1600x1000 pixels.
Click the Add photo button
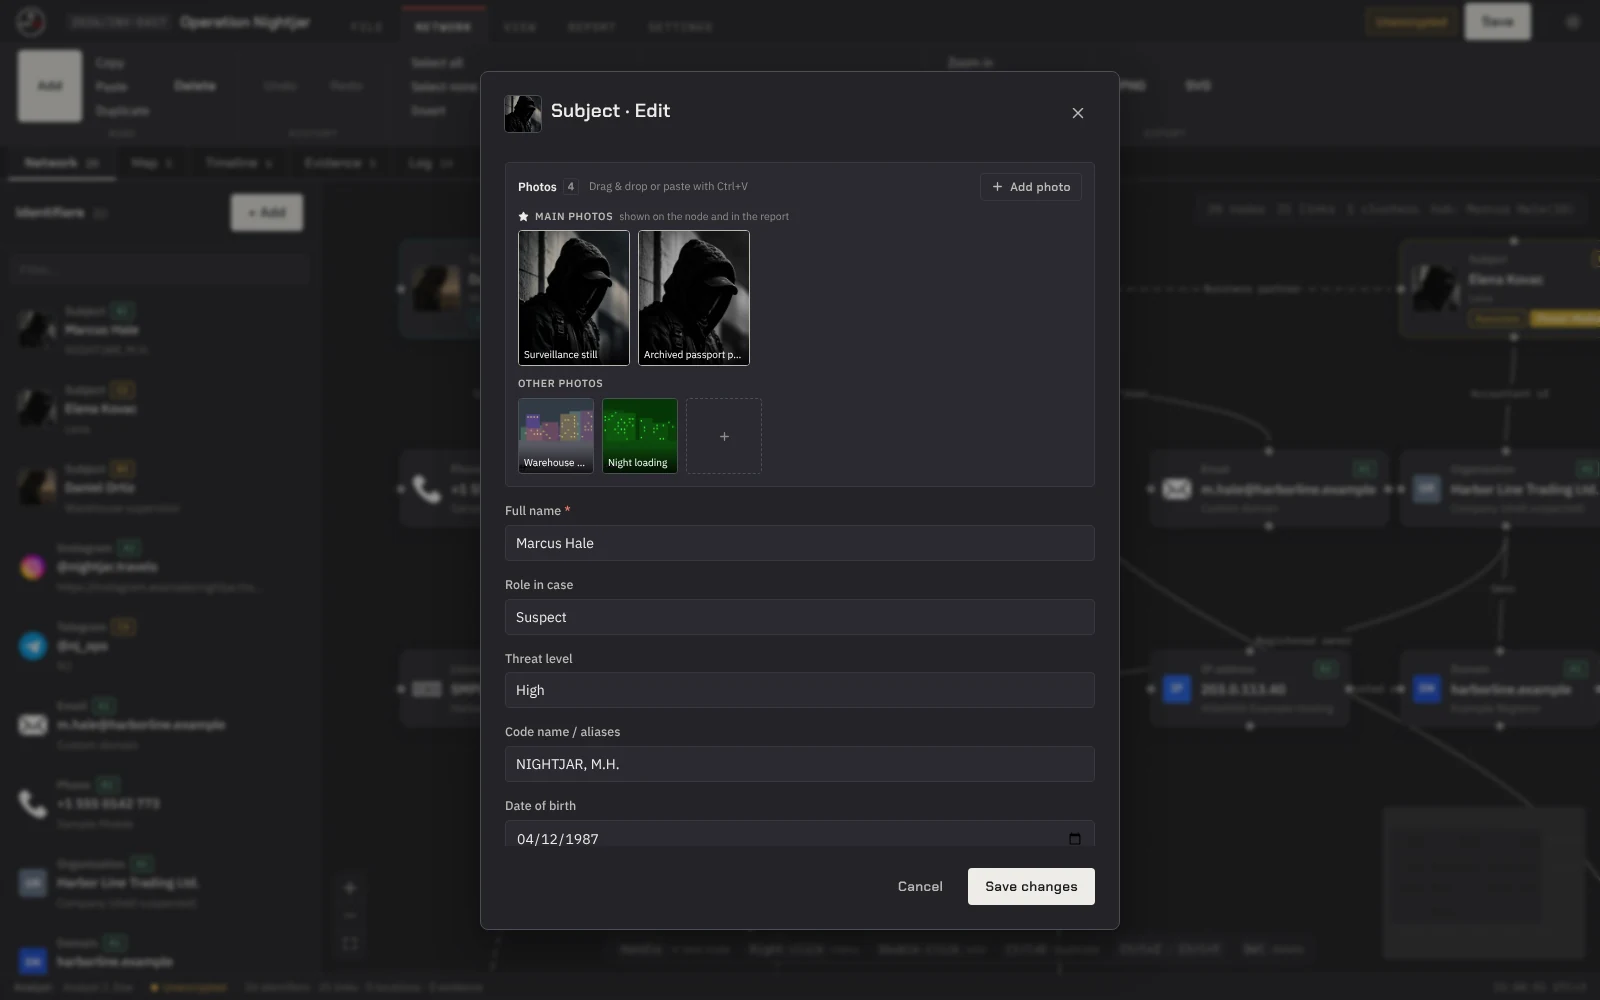coord(1030,187)
